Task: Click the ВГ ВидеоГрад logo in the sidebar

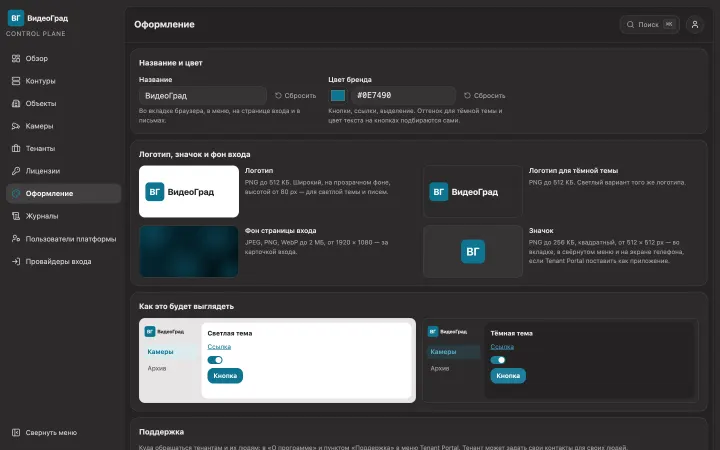Action: (38, 18)
